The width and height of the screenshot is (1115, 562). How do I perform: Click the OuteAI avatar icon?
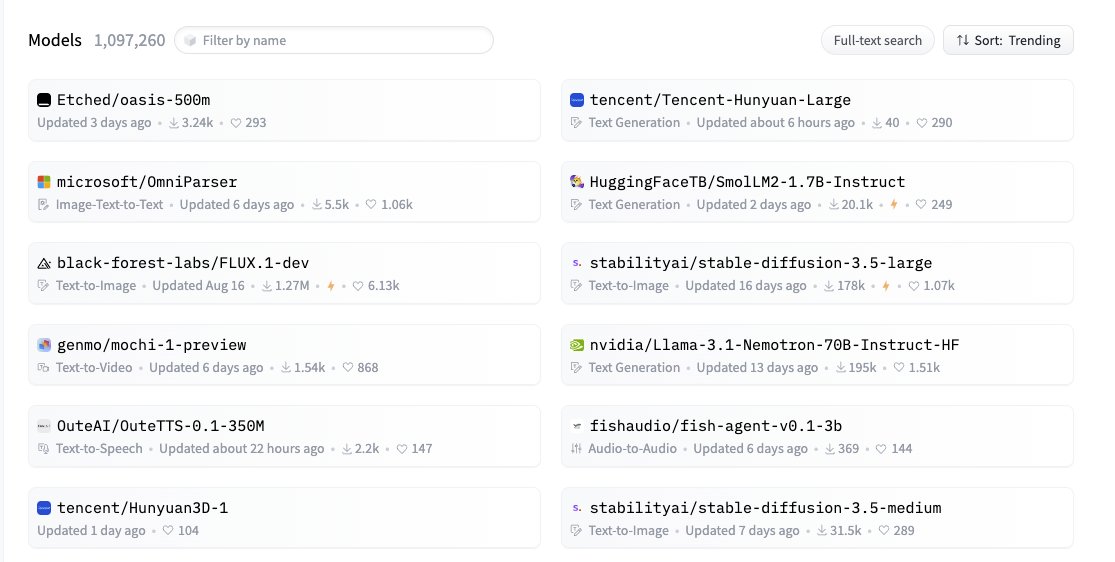pyautogui.click(x=44, y=426)
